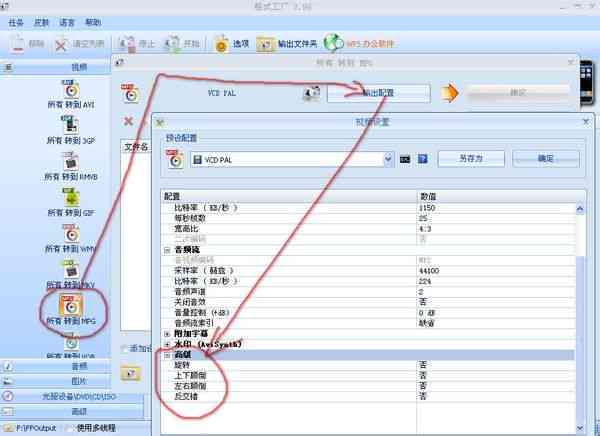
Task: Select 所有 转到 3GP in sidebar
Action: coord(71,130)
